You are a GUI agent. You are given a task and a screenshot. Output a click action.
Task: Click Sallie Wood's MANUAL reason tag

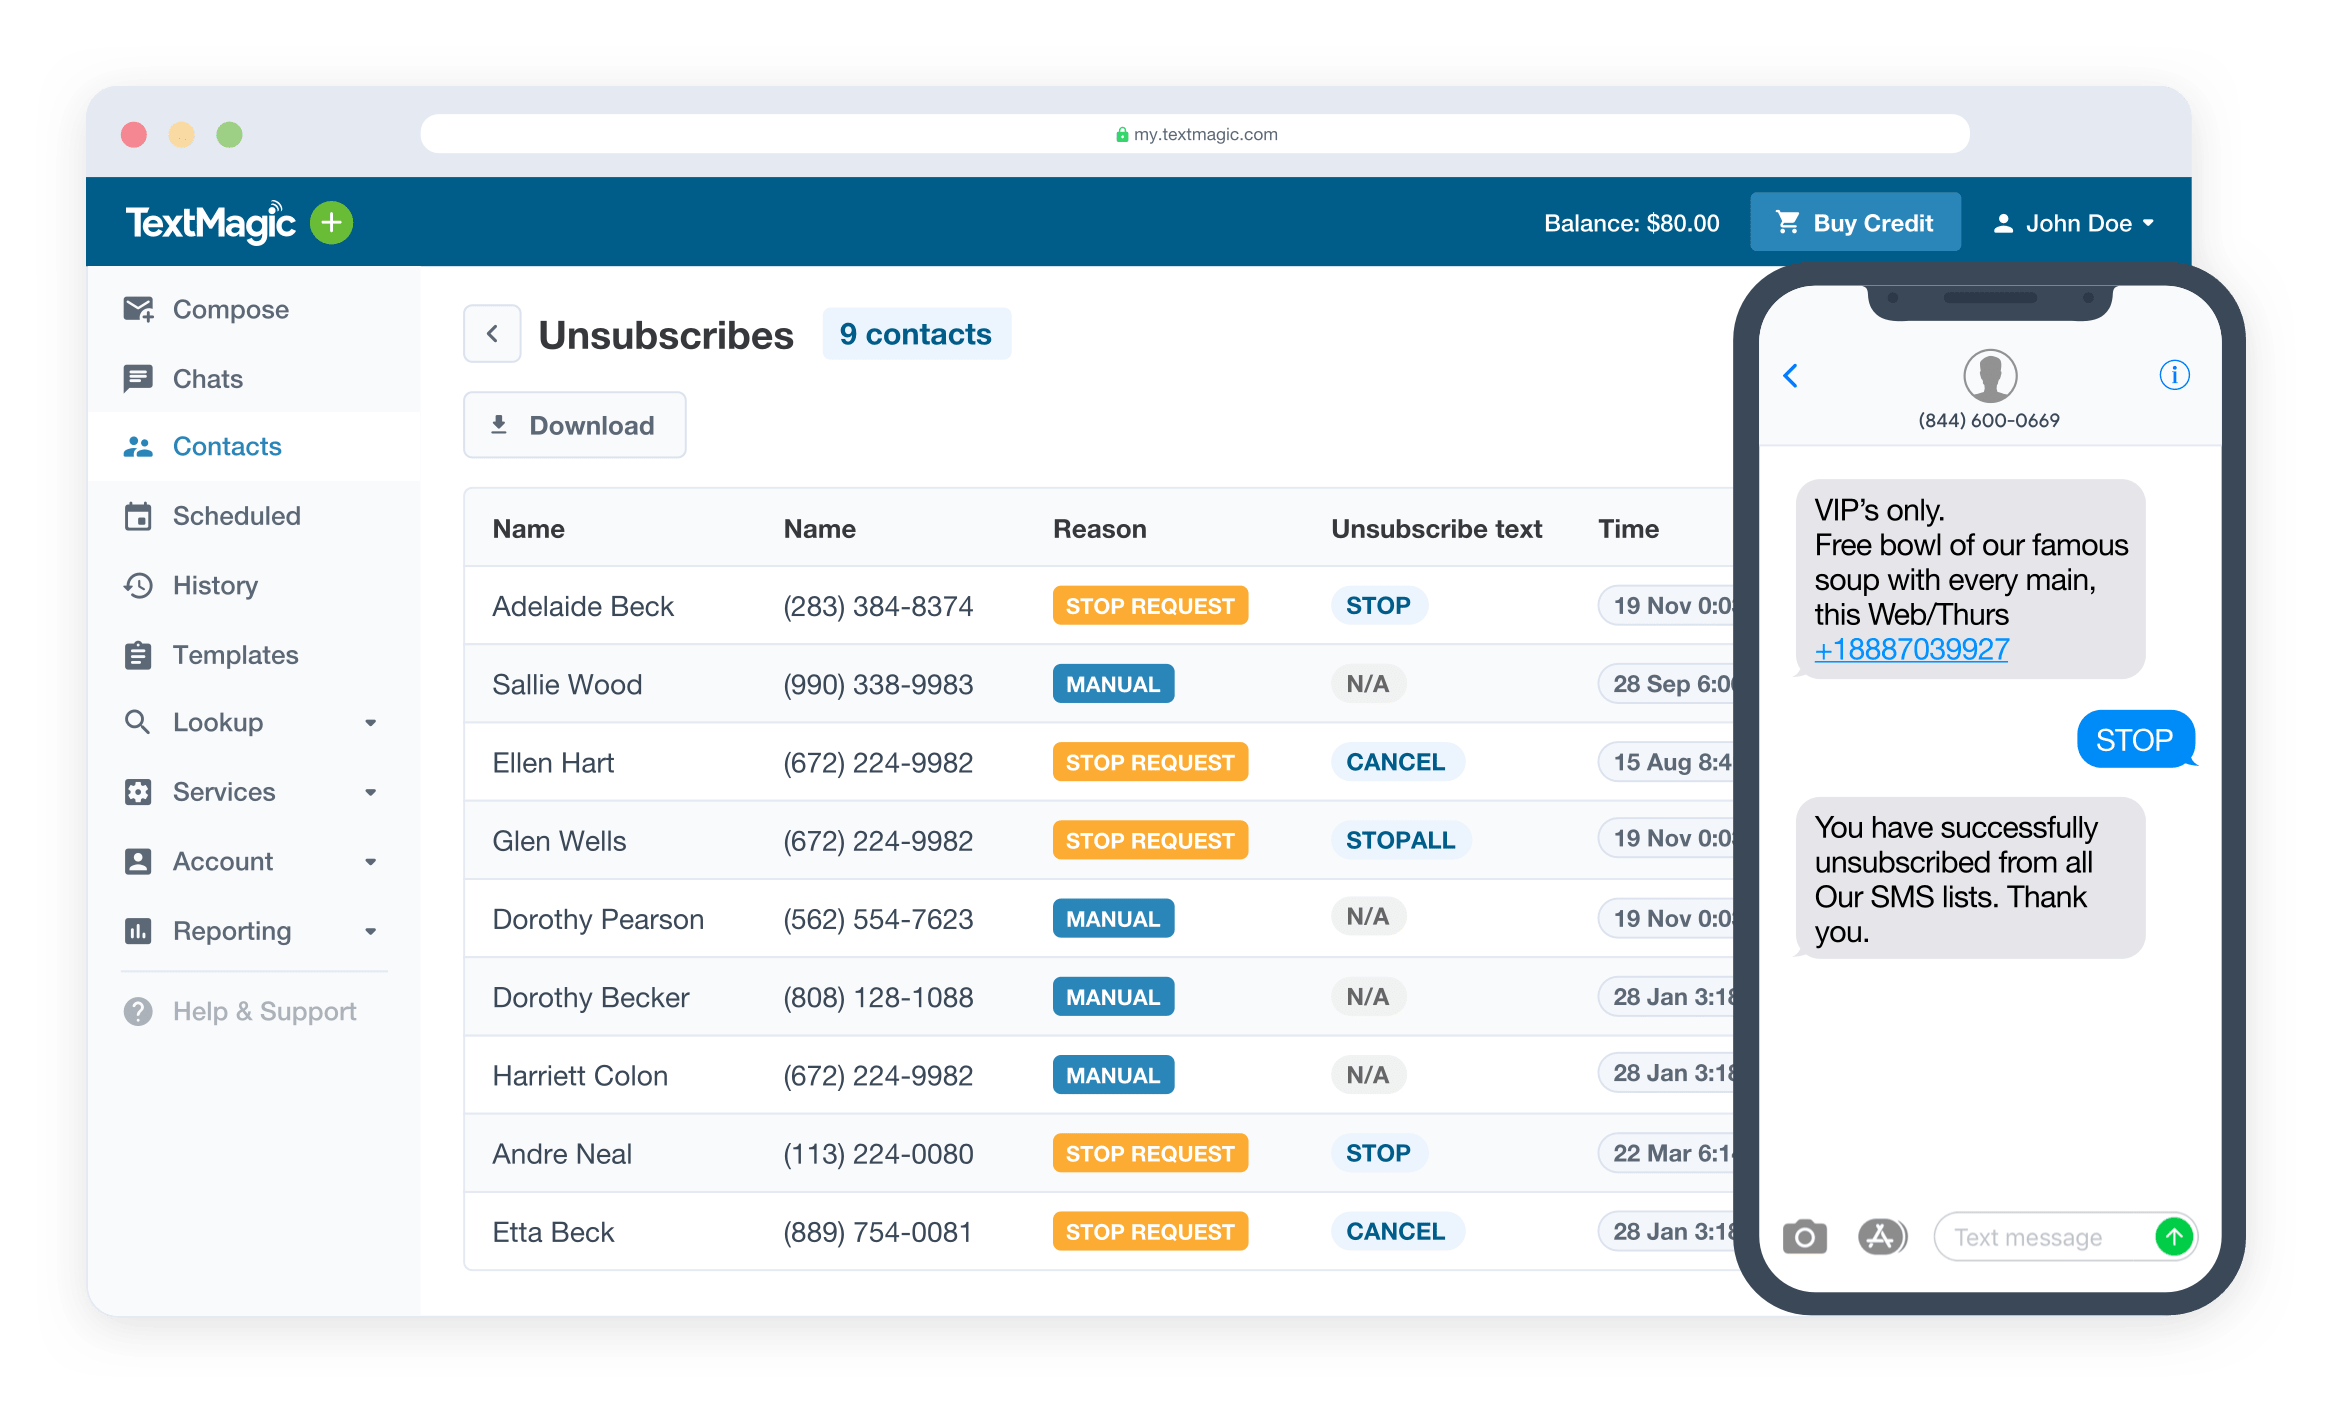point(1113,684)
